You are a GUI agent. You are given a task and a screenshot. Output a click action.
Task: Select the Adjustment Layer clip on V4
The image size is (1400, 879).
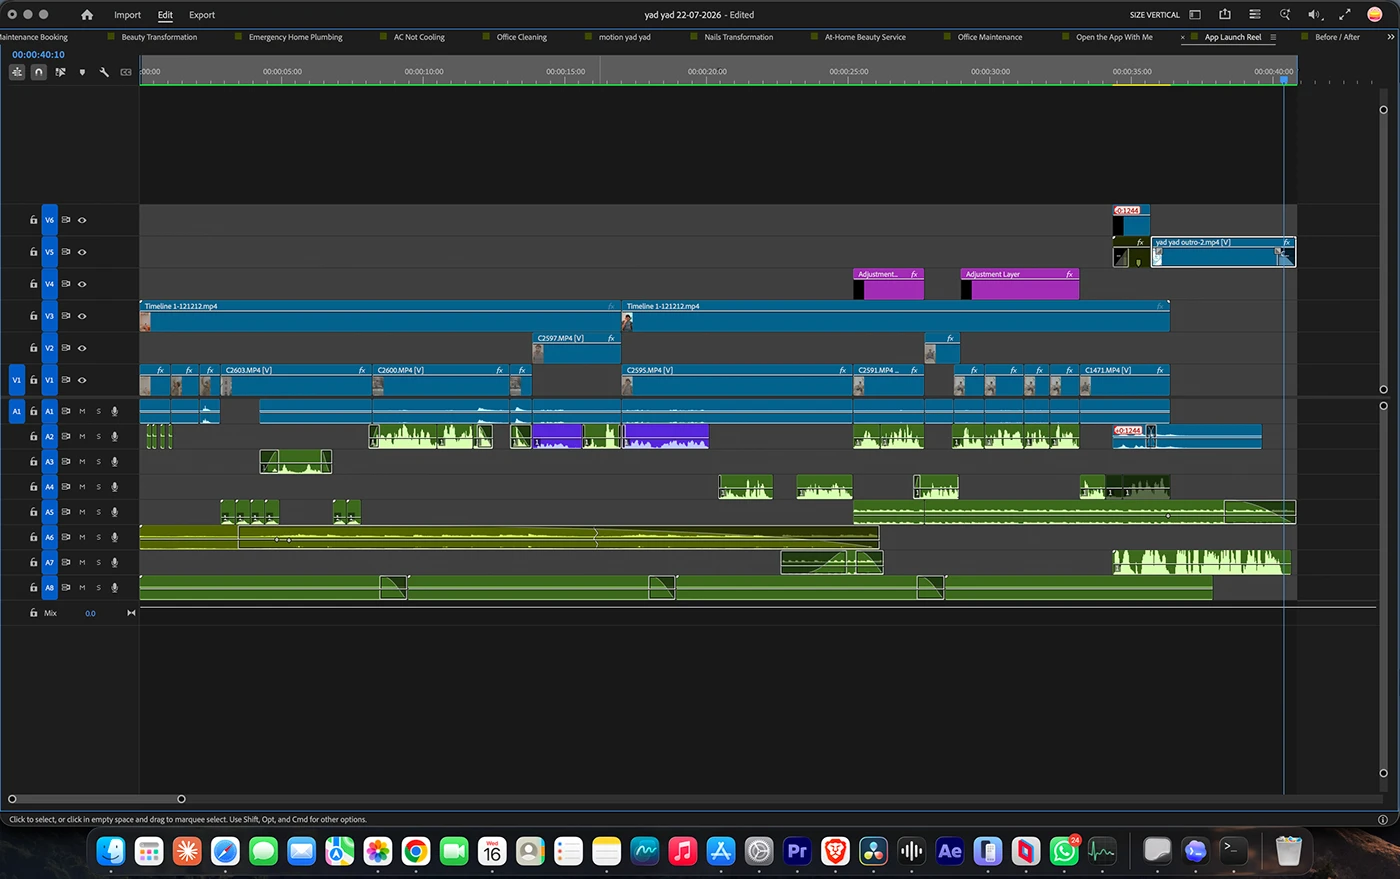pos(1020,284)
